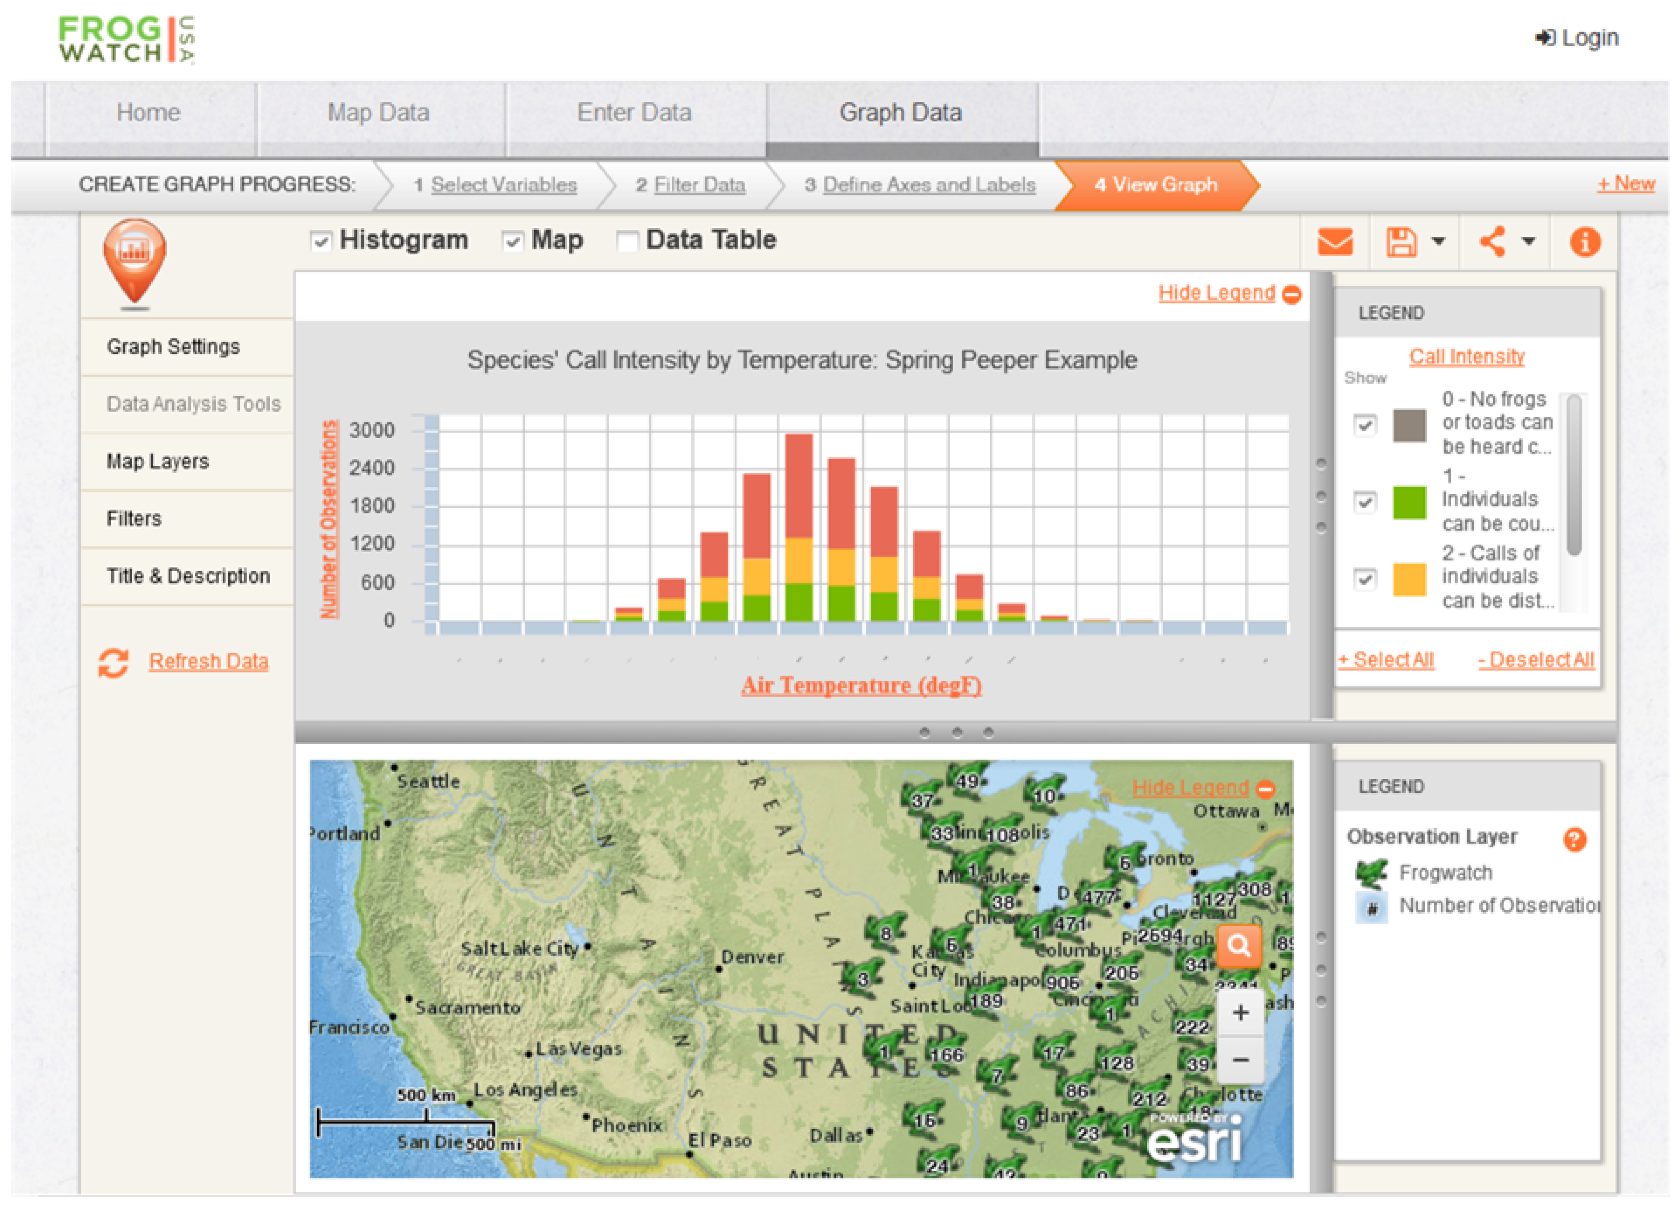Enable the Data Table checkbox
The image size is (1680, 1210).
coord(628,241)
